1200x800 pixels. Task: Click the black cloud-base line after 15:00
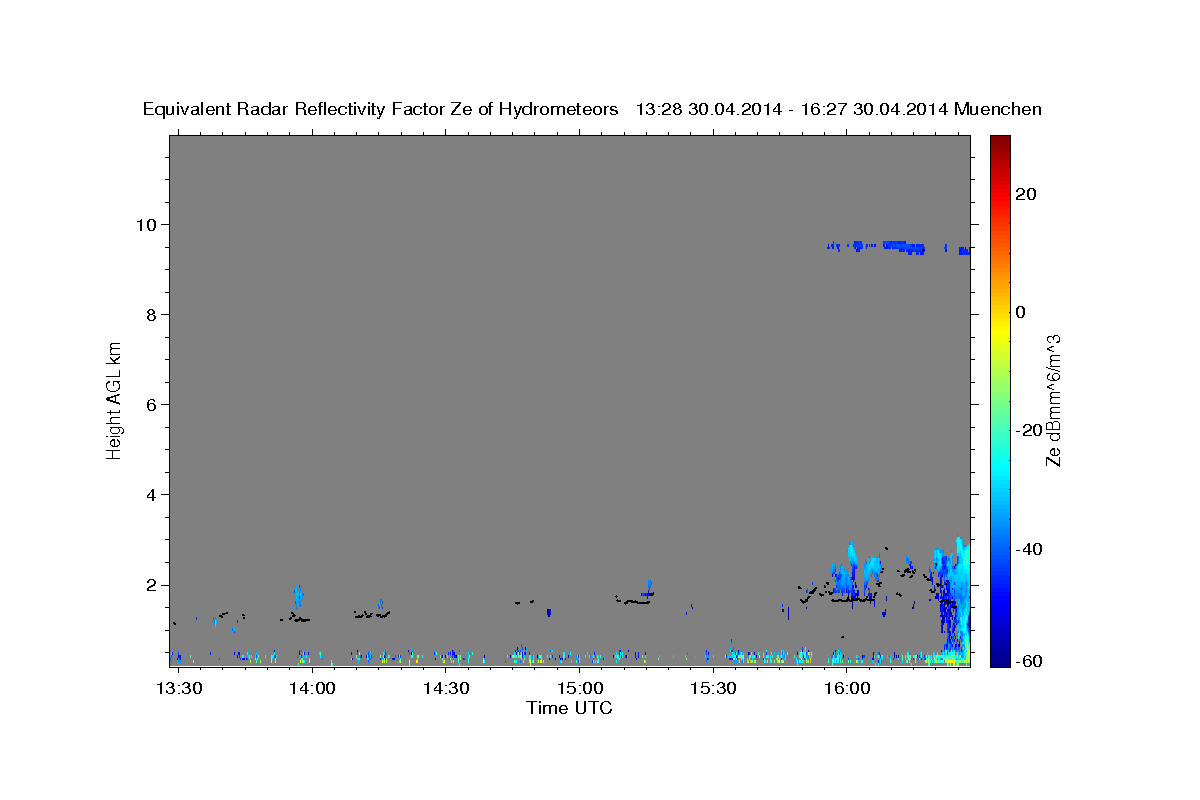click(633, 600)
